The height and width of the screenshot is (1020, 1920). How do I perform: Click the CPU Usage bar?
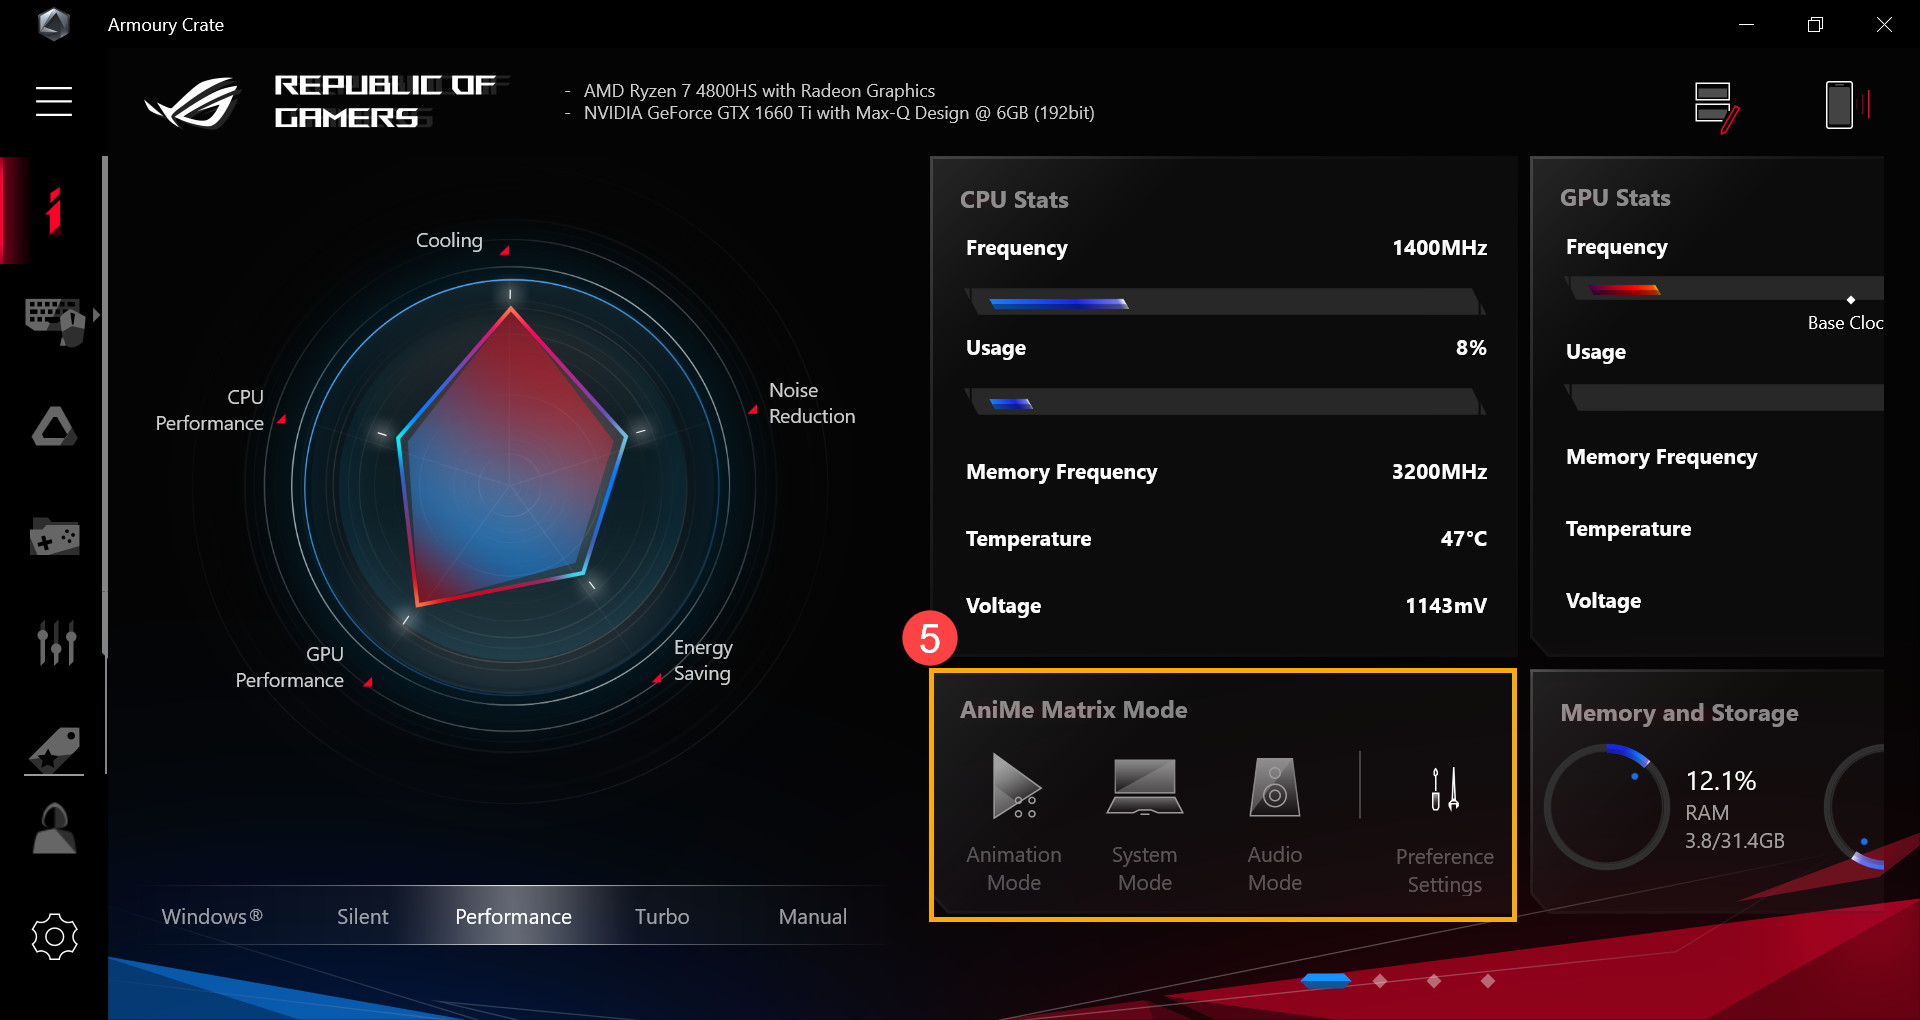click(1225, 402)
